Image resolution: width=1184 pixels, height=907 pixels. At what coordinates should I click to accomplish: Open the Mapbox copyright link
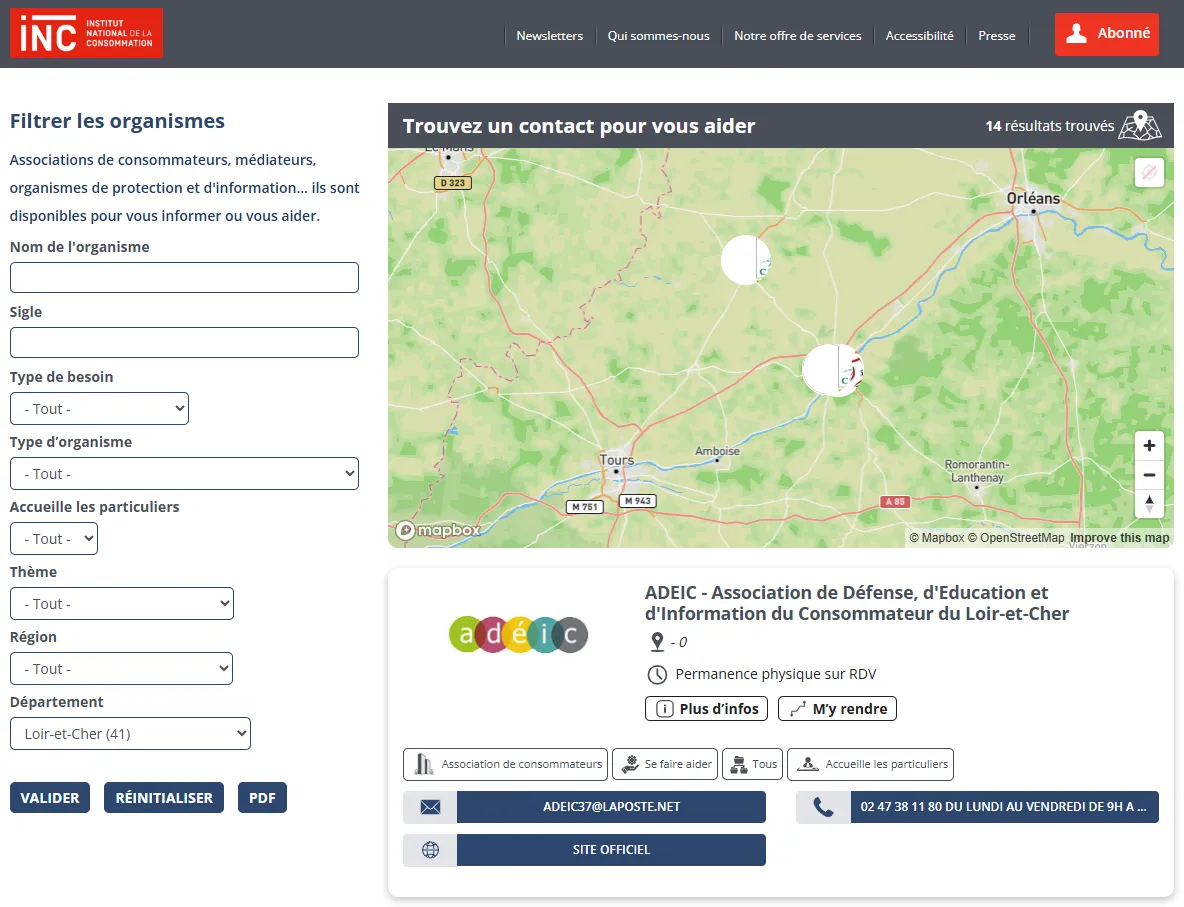pos(936,538)
